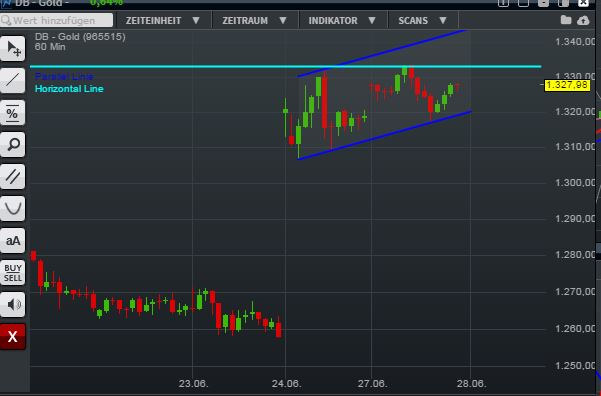Image resolution: width=601 pixels, height=396 pixels.
Task: Click the 60 Min timeframe label
Action: (50, 47)
